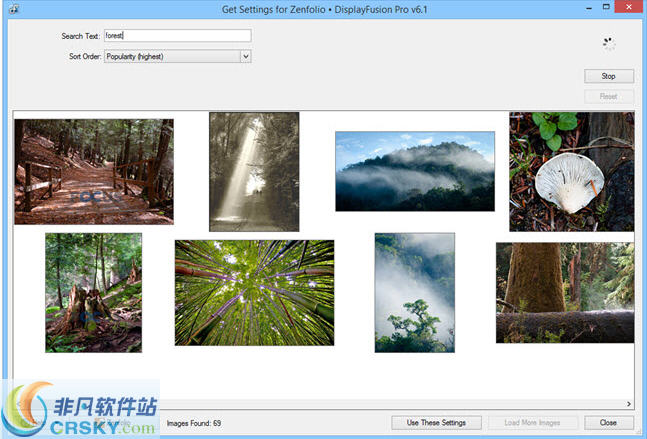Select the white mushroom thumbnail
Image resolution: width=647 pixels, height=439 pixels.
tap(571, 172)
